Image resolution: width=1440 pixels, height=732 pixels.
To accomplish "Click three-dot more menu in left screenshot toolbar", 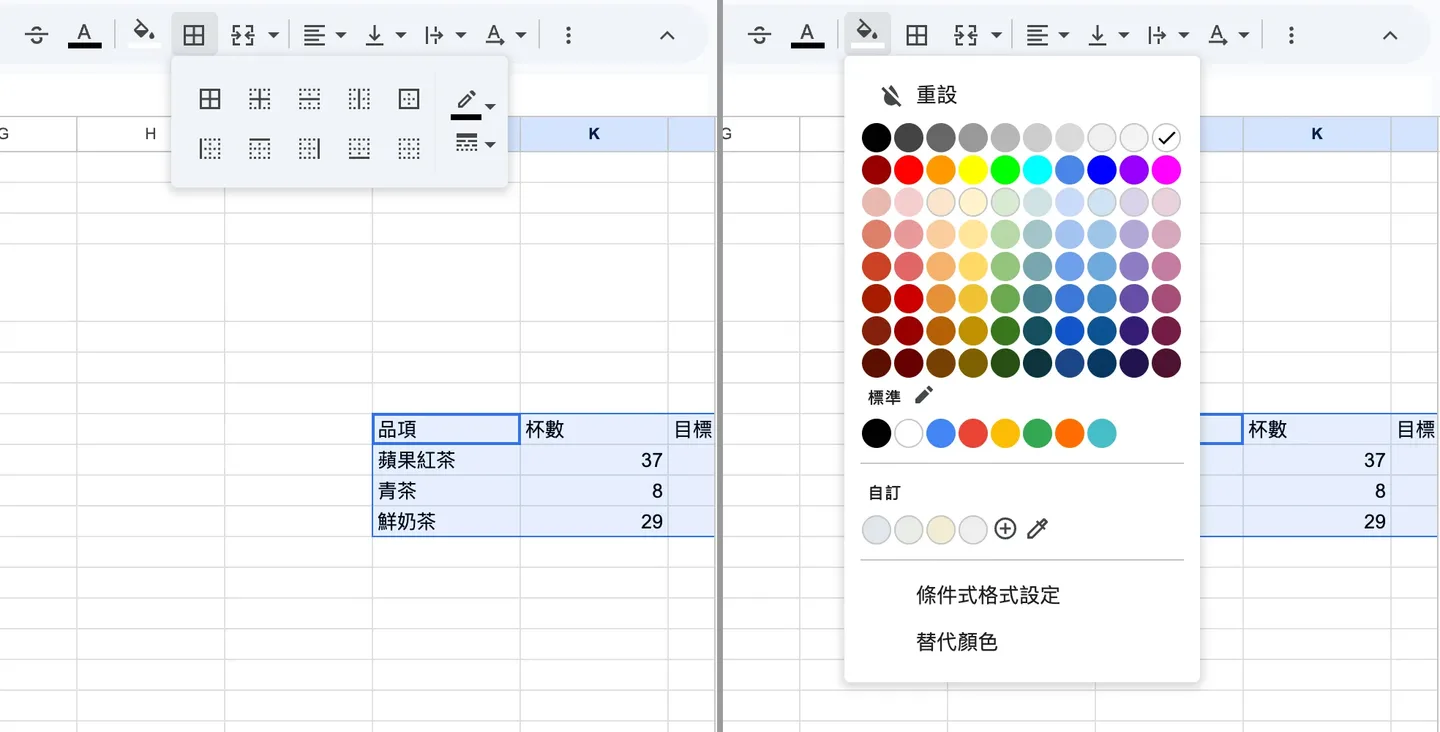I will [x=568, y=36].
